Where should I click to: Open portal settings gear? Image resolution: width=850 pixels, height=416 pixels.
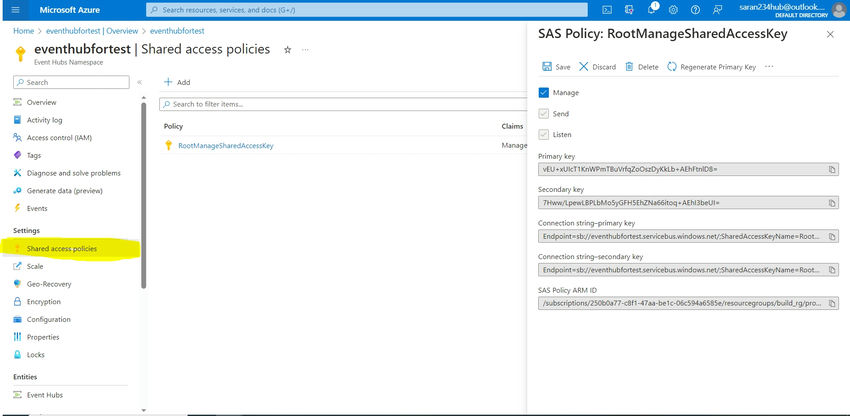click(673, 10)
